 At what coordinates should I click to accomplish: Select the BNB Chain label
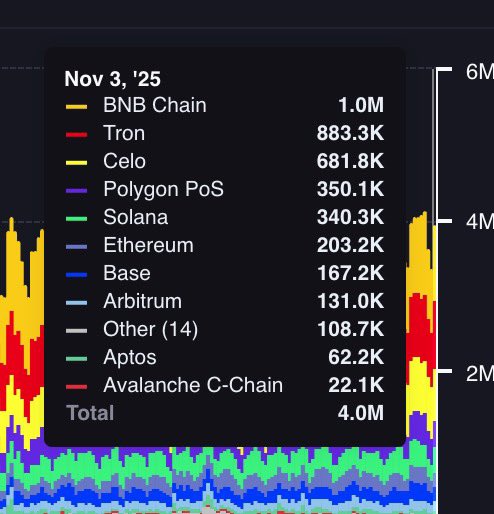click(155, 105)
